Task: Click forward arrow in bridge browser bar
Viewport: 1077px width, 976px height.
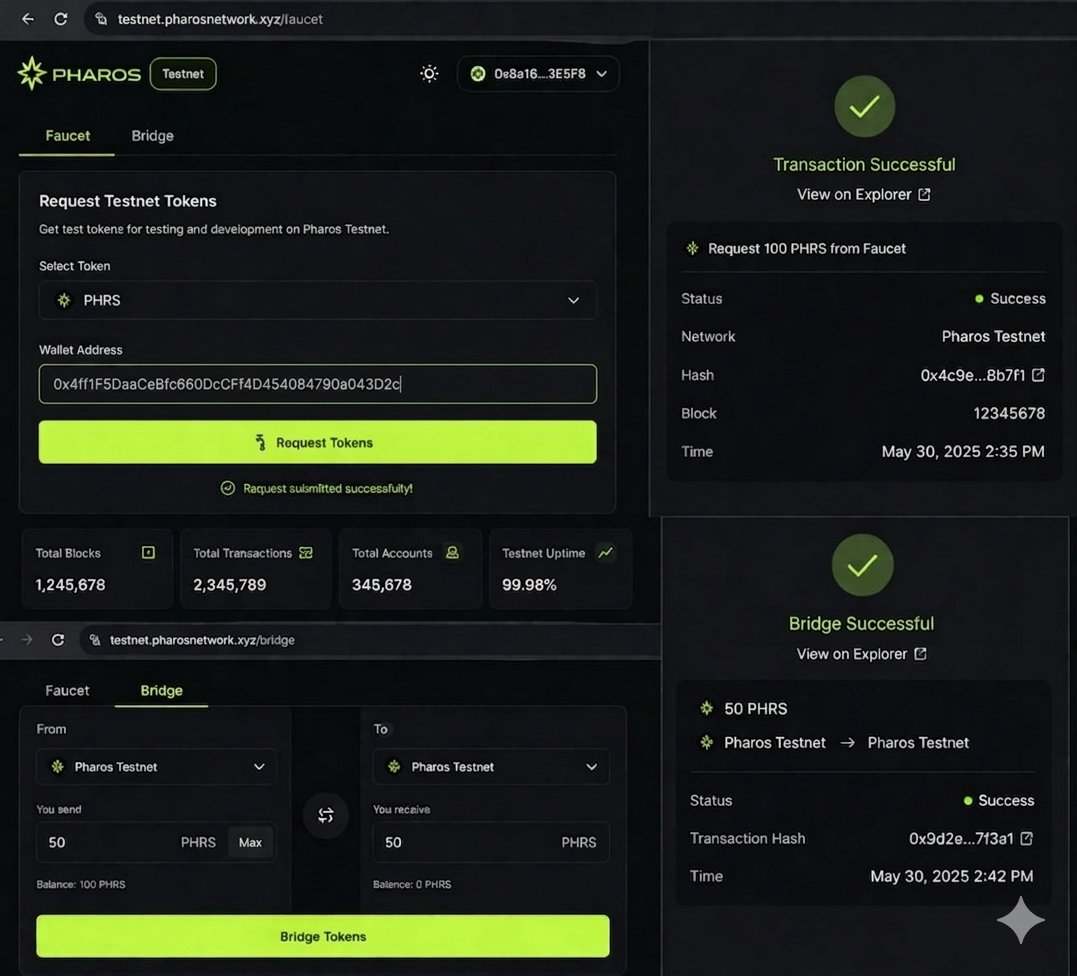Action: pyautogui.click(x=27, y=639)
